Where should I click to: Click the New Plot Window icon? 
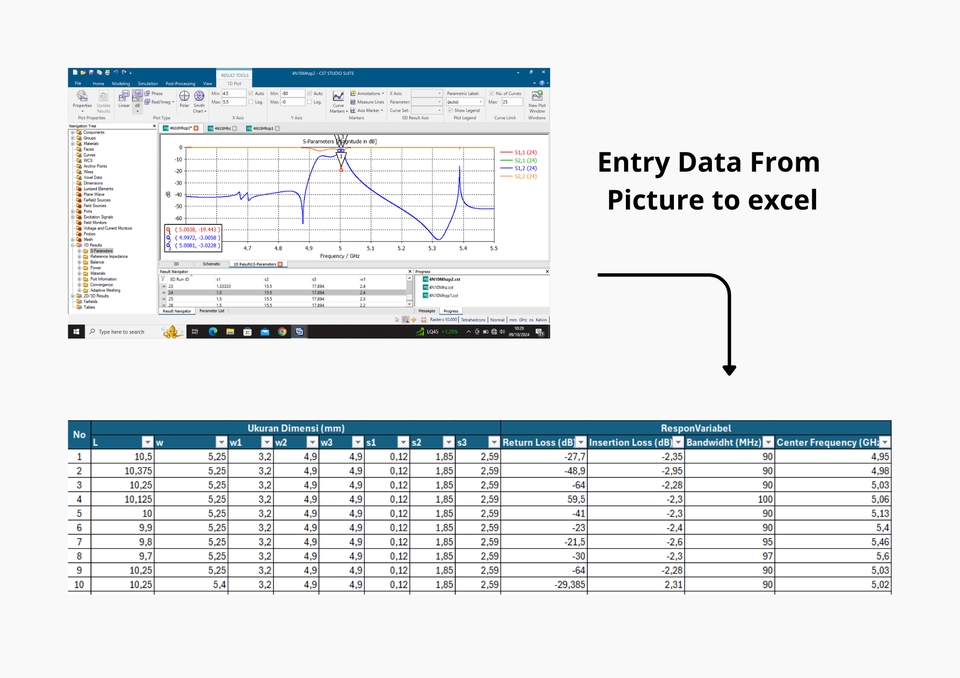(537, 100)
